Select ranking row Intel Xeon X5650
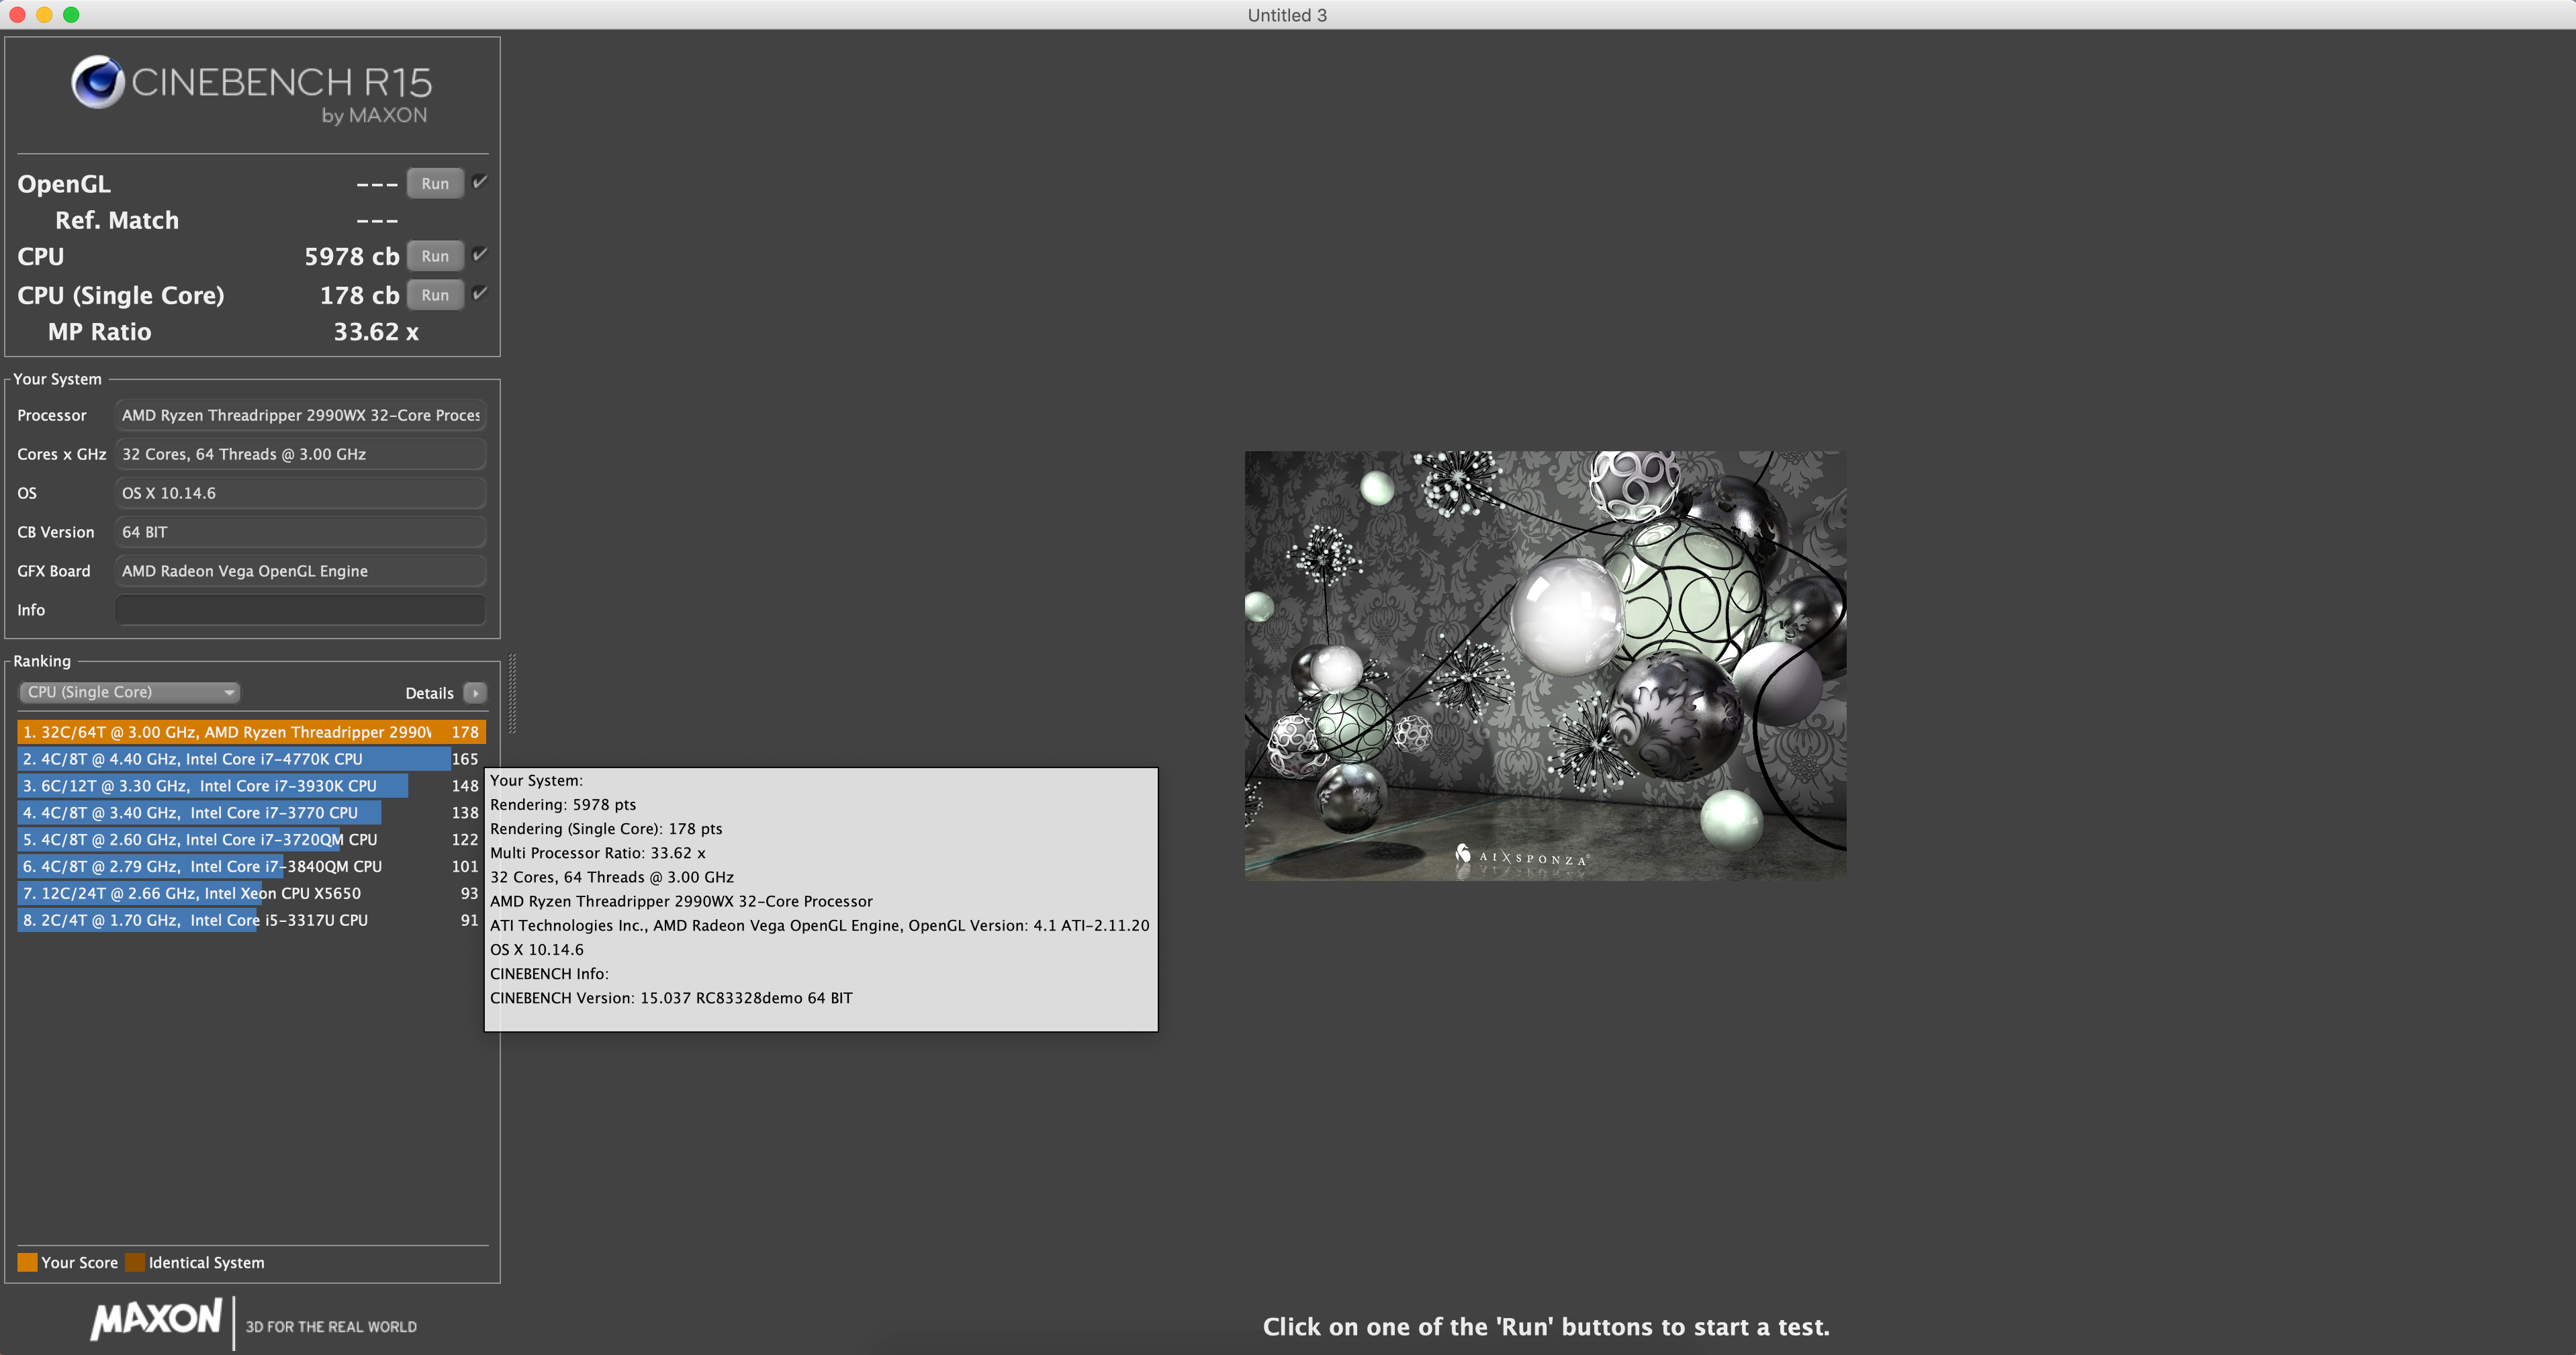 pos(251,894)
